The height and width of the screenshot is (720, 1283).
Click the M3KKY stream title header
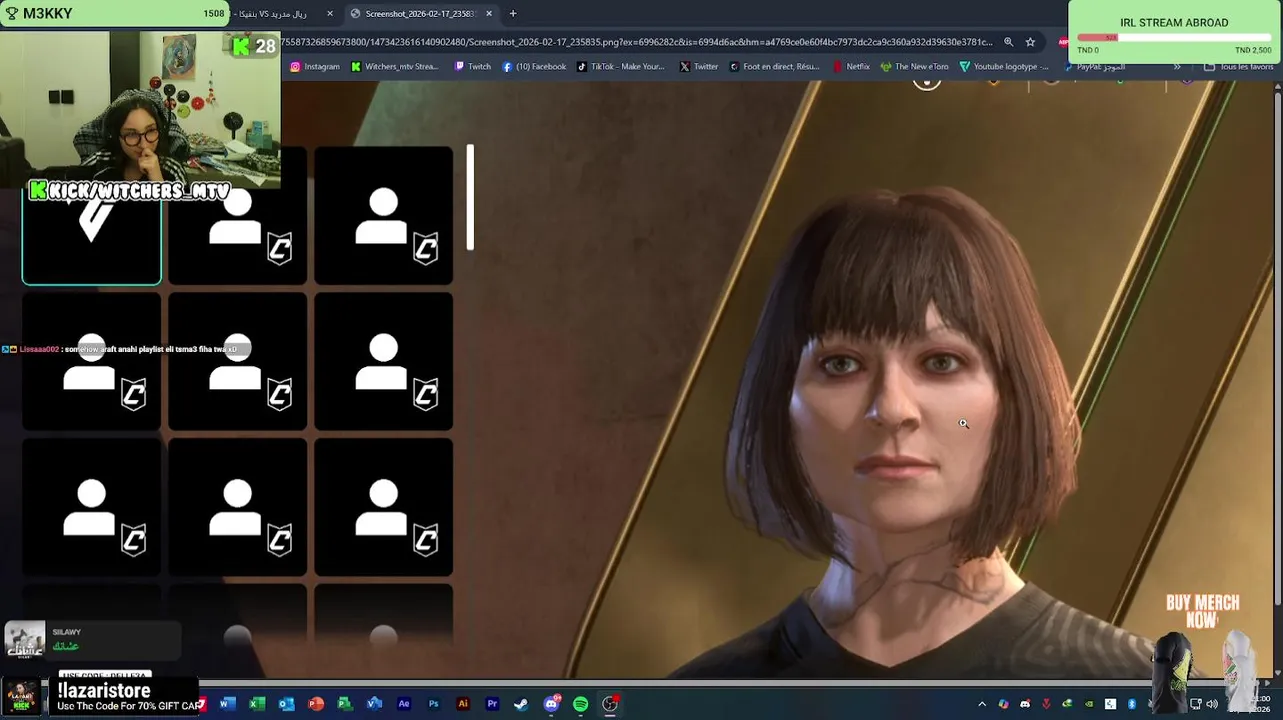[47, 14]
